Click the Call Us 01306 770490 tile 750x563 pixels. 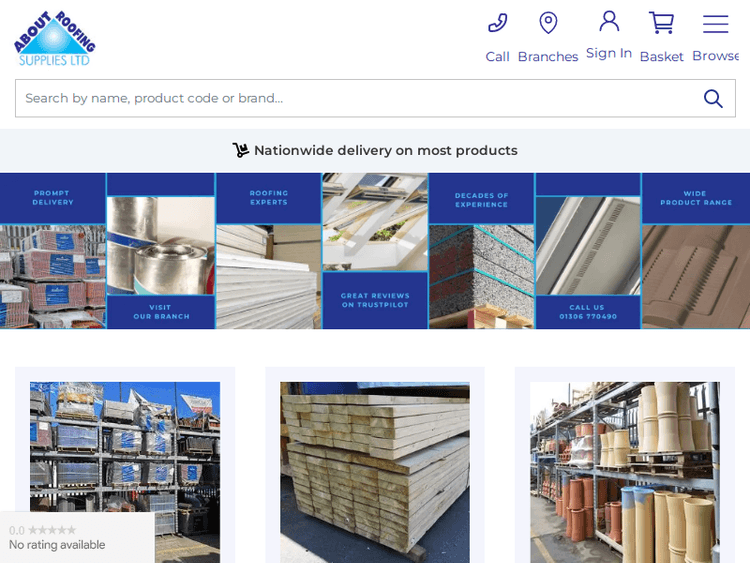coord(588,311)
